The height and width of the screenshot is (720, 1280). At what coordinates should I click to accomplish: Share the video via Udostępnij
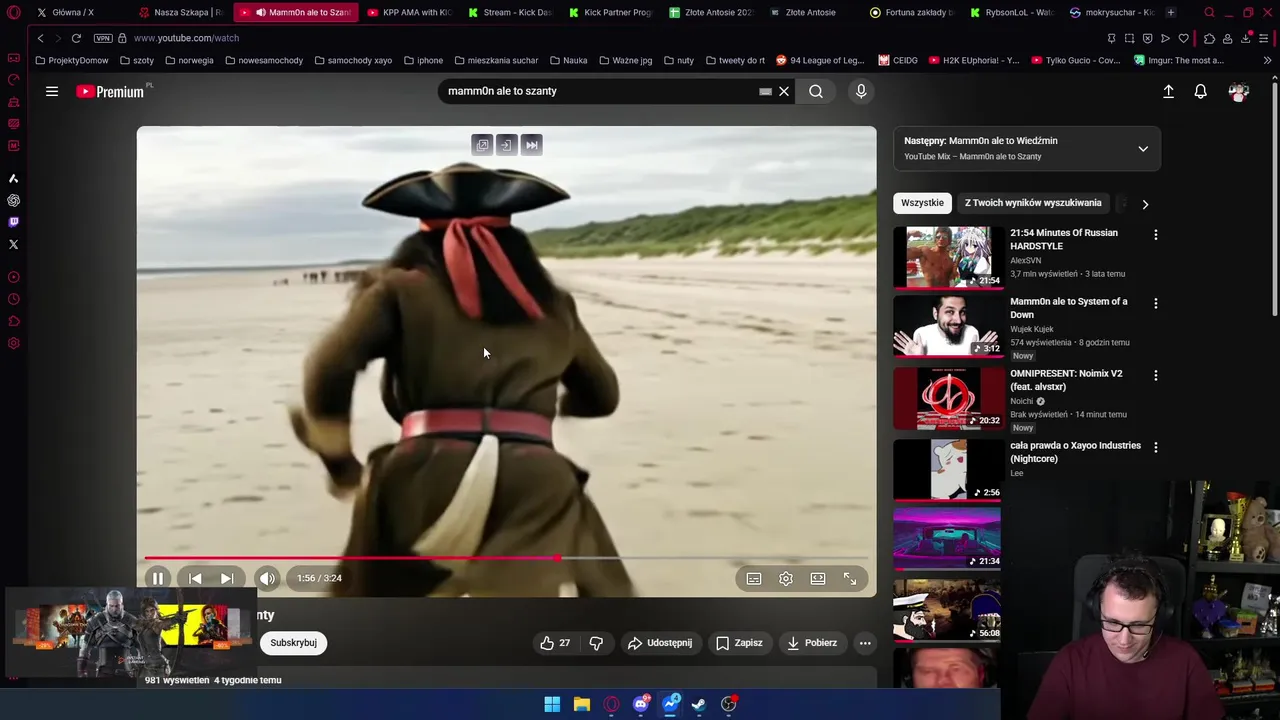[x=660, y=643]
